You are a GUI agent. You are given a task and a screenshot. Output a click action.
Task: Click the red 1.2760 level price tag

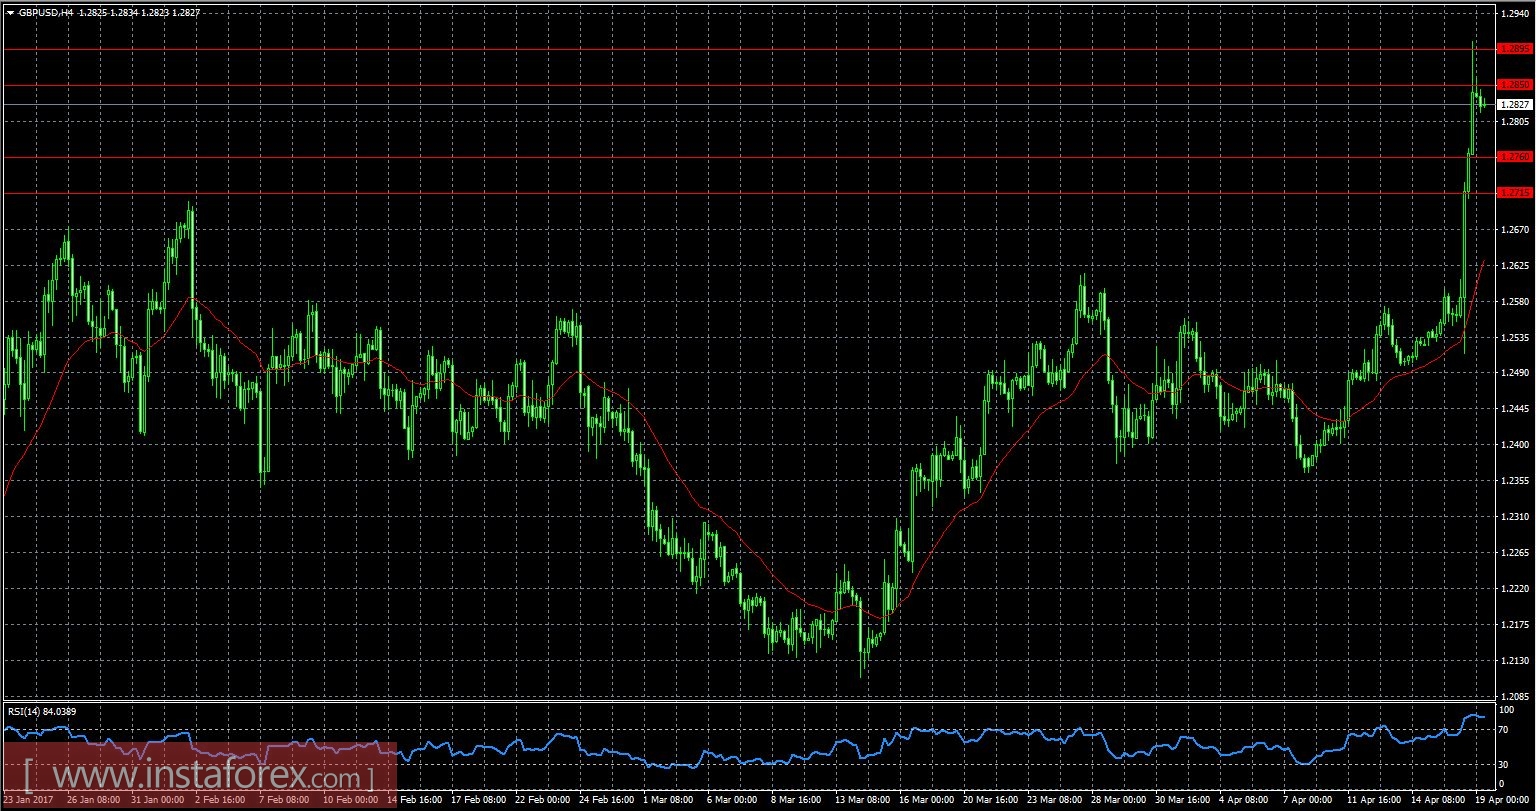1514,156
